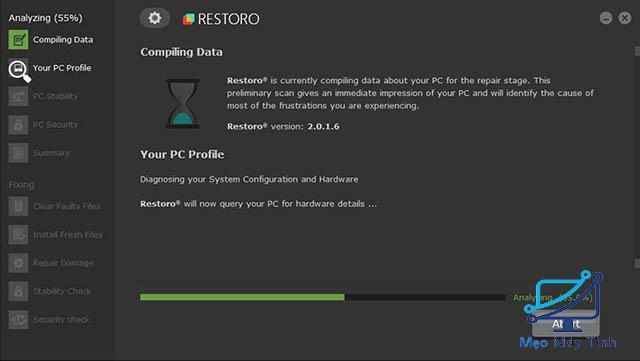
Task: Click the right-side scrollbar top handle
Action: click(637, 51)
